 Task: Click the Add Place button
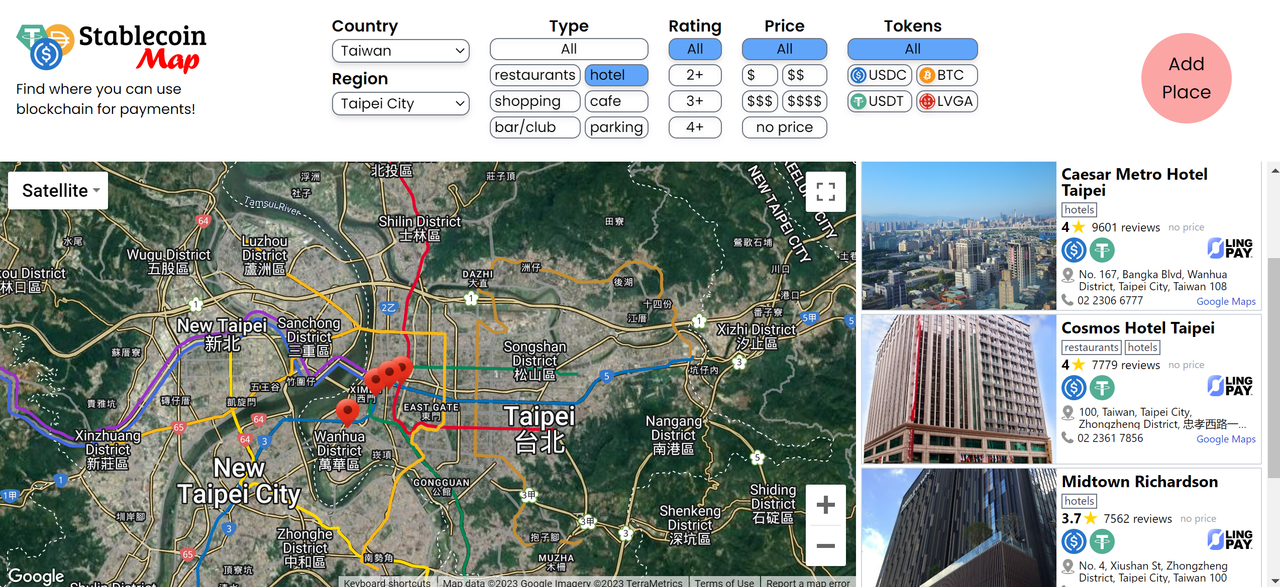click(x=1186, y=78)
